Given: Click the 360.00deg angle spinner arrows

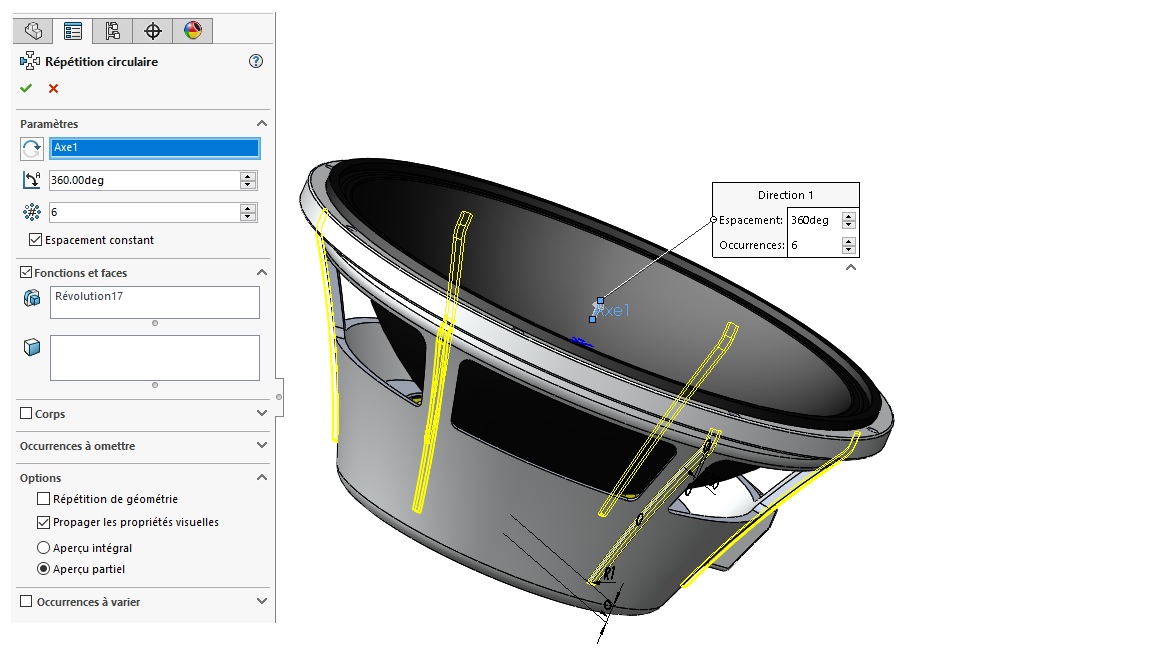Looking at the screenshot, I should click(x=248, y=180).
